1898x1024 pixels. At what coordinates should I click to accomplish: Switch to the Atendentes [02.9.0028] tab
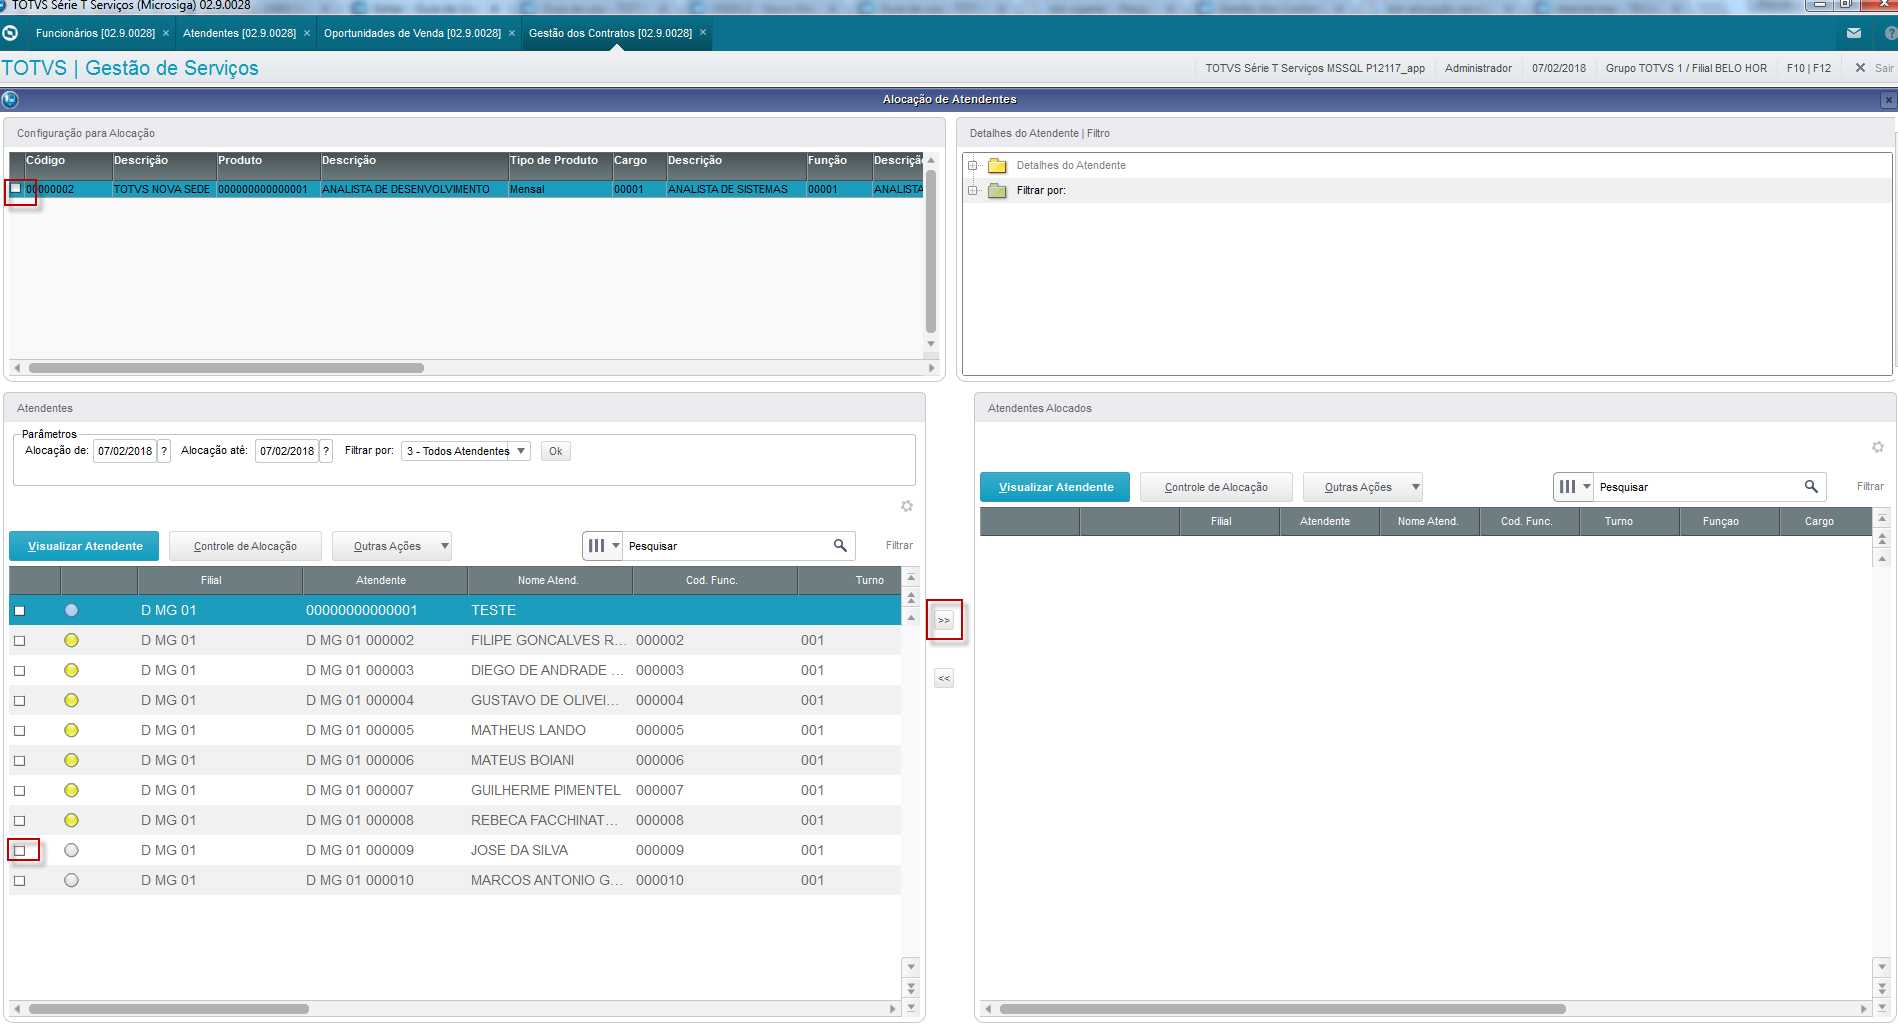(239, 33)
